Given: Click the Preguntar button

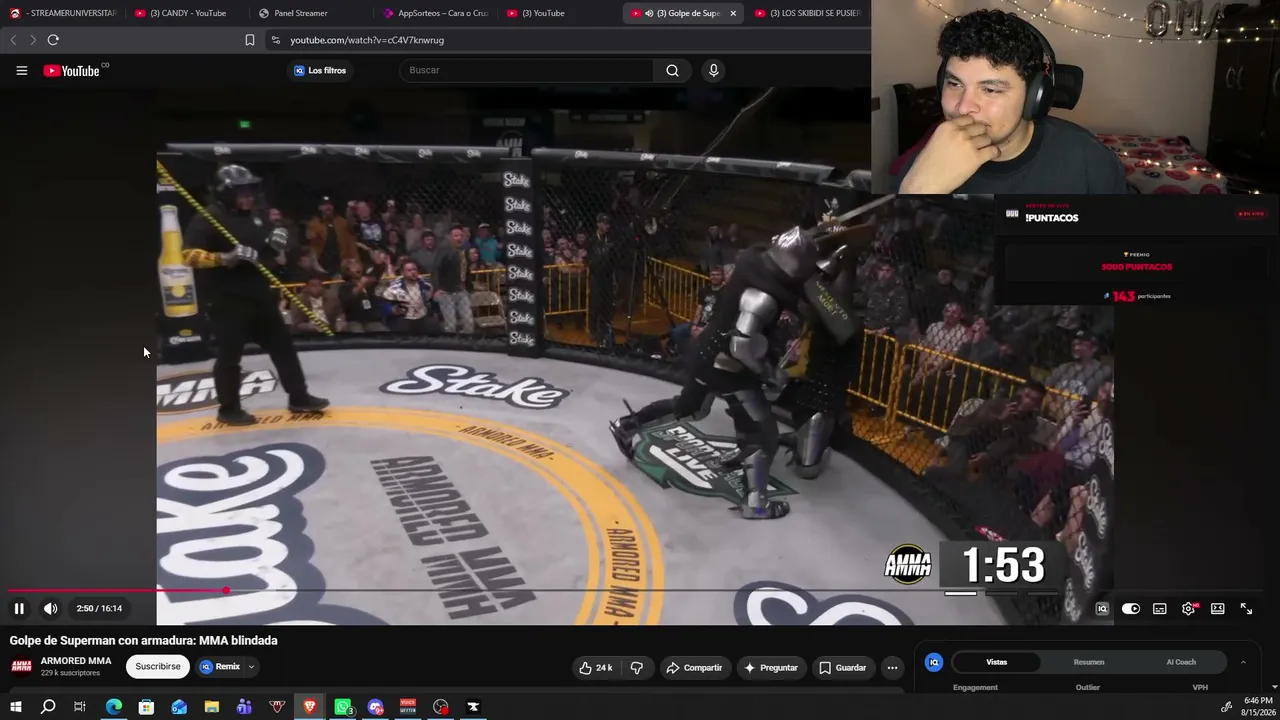Looking at the screenshot, I should point(770,668).
